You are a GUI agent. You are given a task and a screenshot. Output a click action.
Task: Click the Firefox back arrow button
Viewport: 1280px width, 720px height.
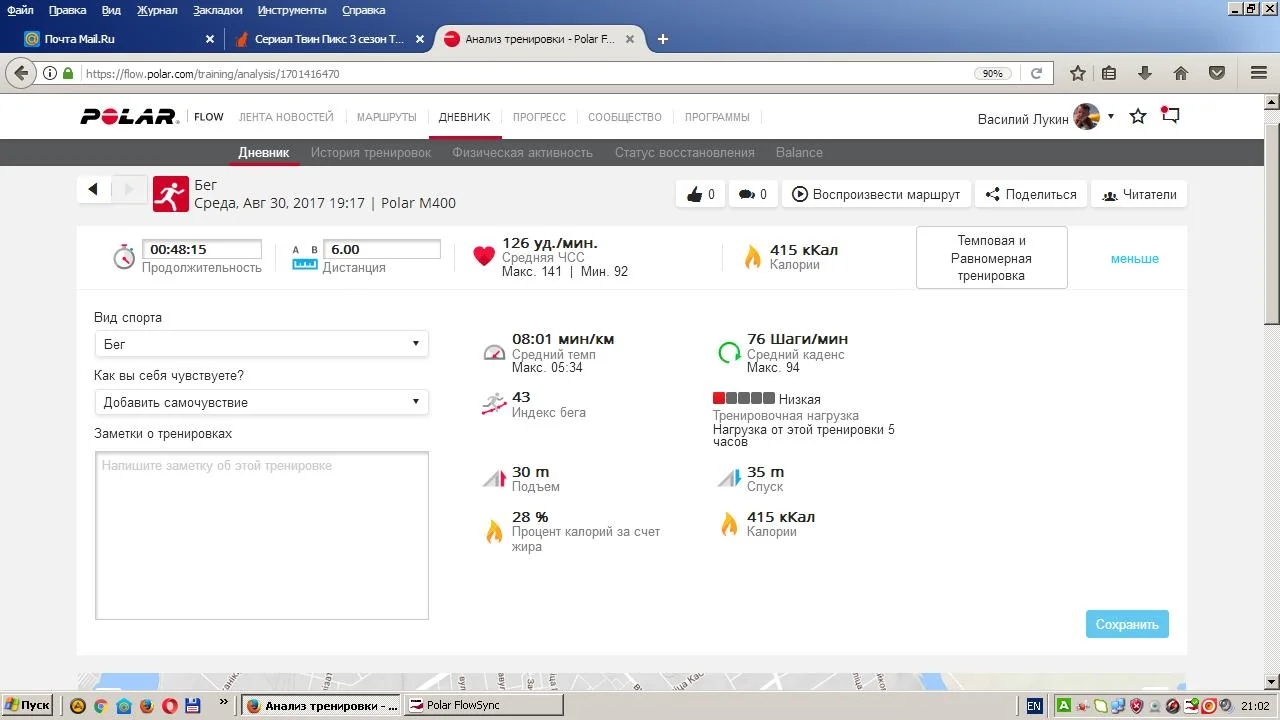[x=21, y=73]
